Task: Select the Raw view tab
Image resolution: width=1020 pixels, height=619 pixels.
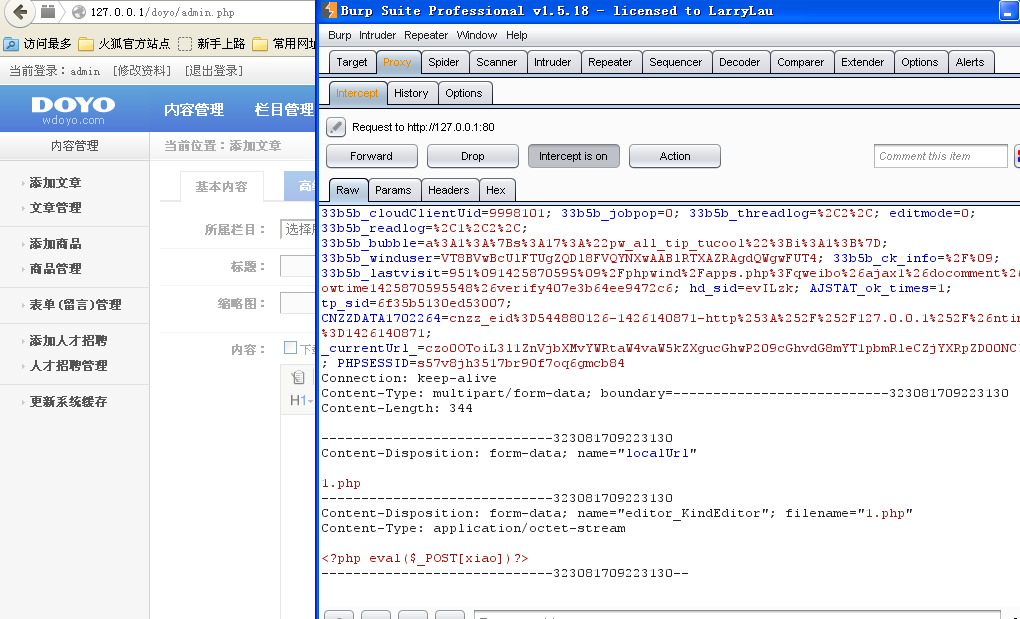Action: point(347,190)
